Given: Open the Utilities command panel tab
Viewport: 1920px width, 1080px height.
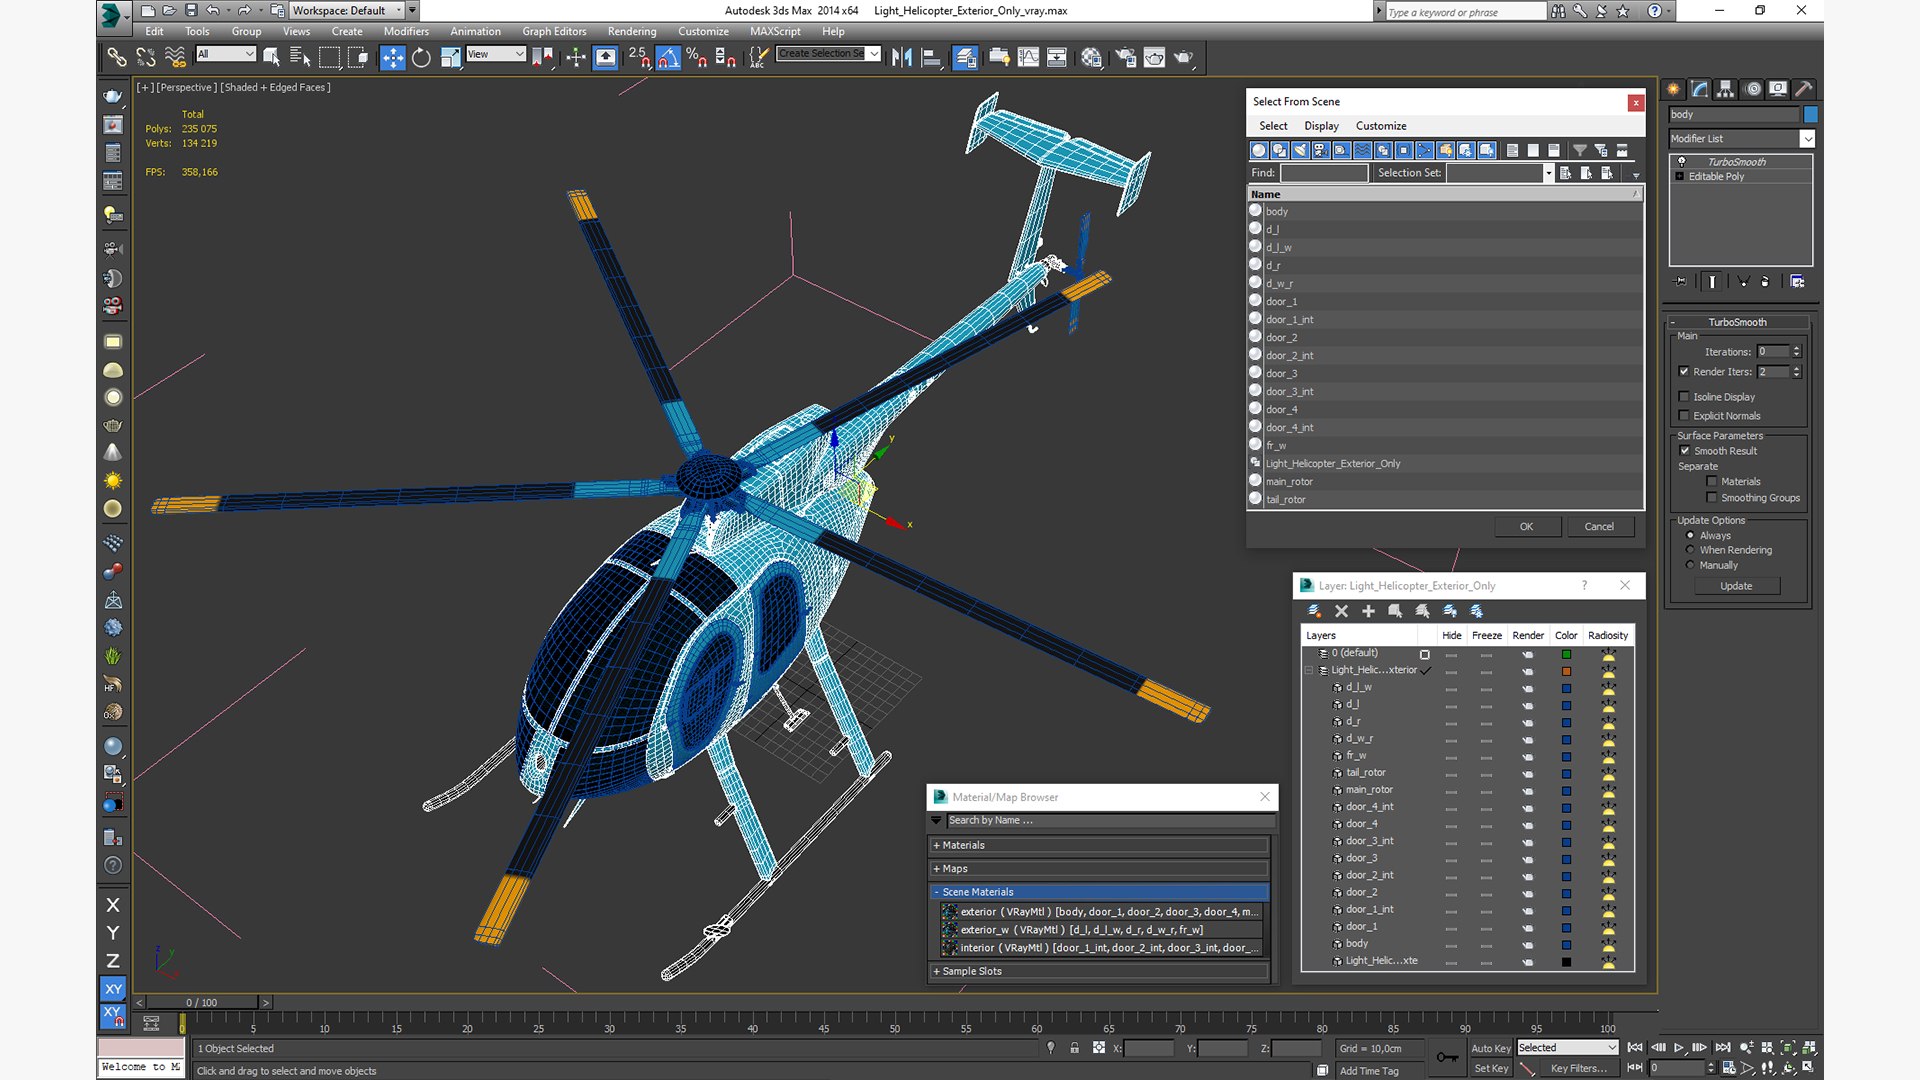Looking at the screenshot, I should pyautogui.click(x=1804, y=89).
